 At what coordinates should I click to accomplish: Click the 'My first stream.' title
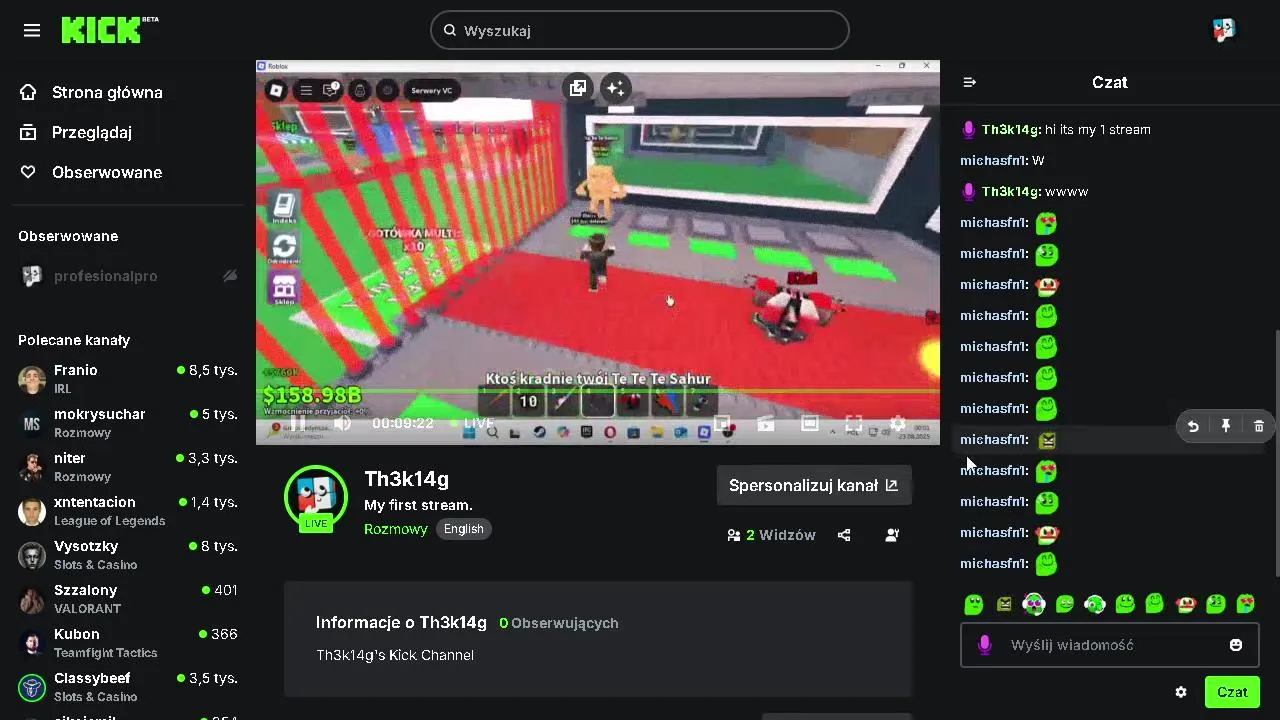418,505
